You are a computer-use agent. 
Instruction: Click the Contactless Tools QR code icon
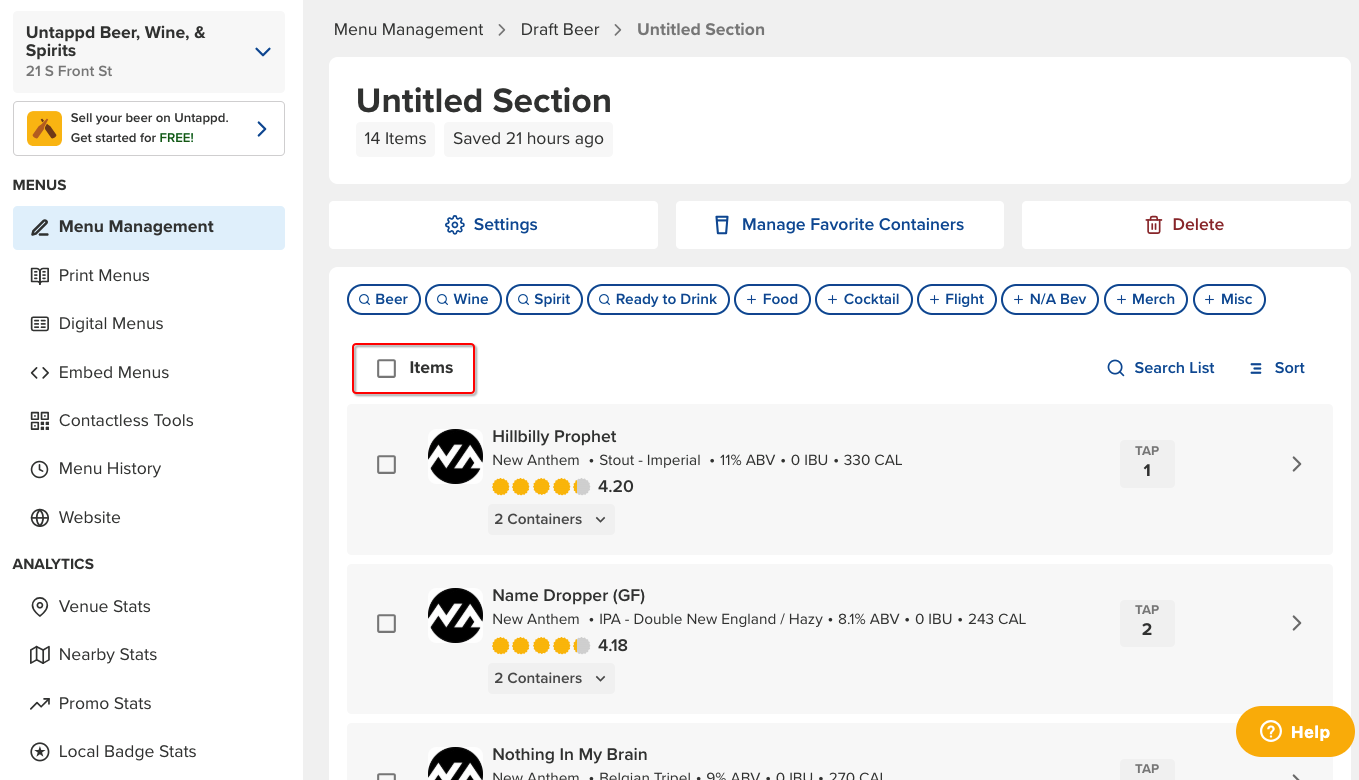[x=40, y=421]
